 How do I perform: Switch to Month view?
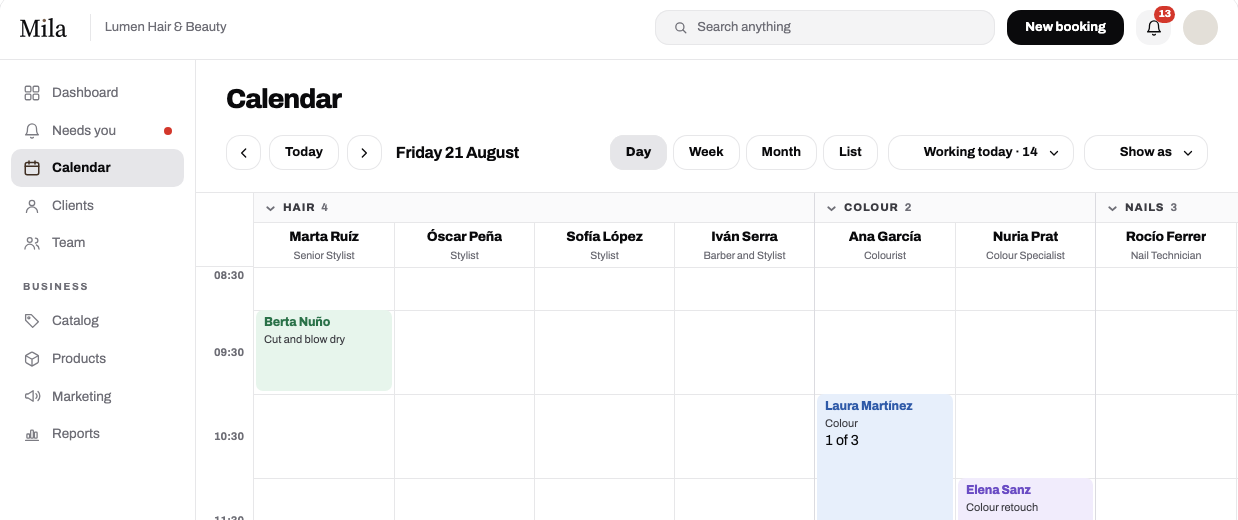pyautogui.click(x=781, y=153)
